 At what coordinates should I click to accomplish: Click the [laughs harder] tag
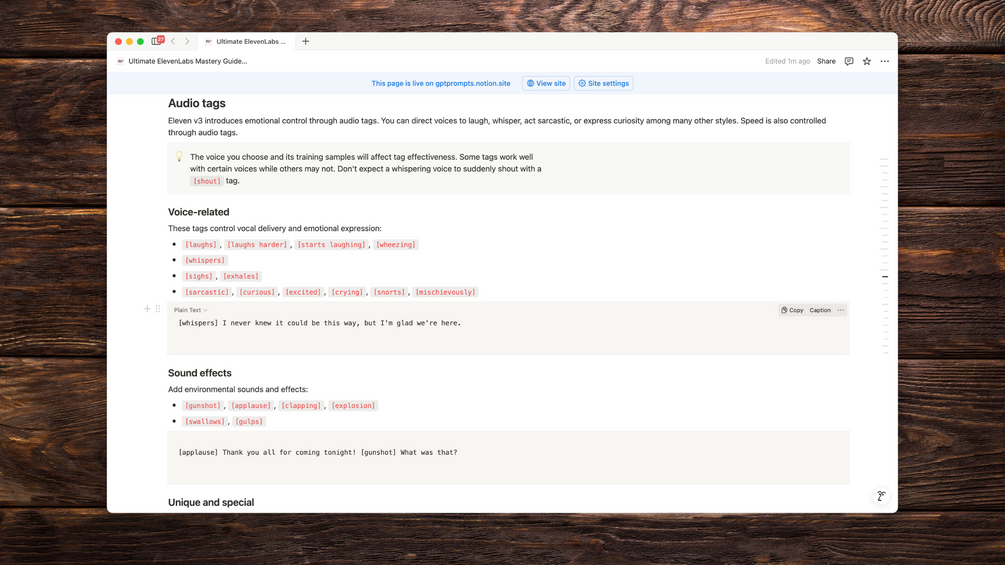pos(257,245)
